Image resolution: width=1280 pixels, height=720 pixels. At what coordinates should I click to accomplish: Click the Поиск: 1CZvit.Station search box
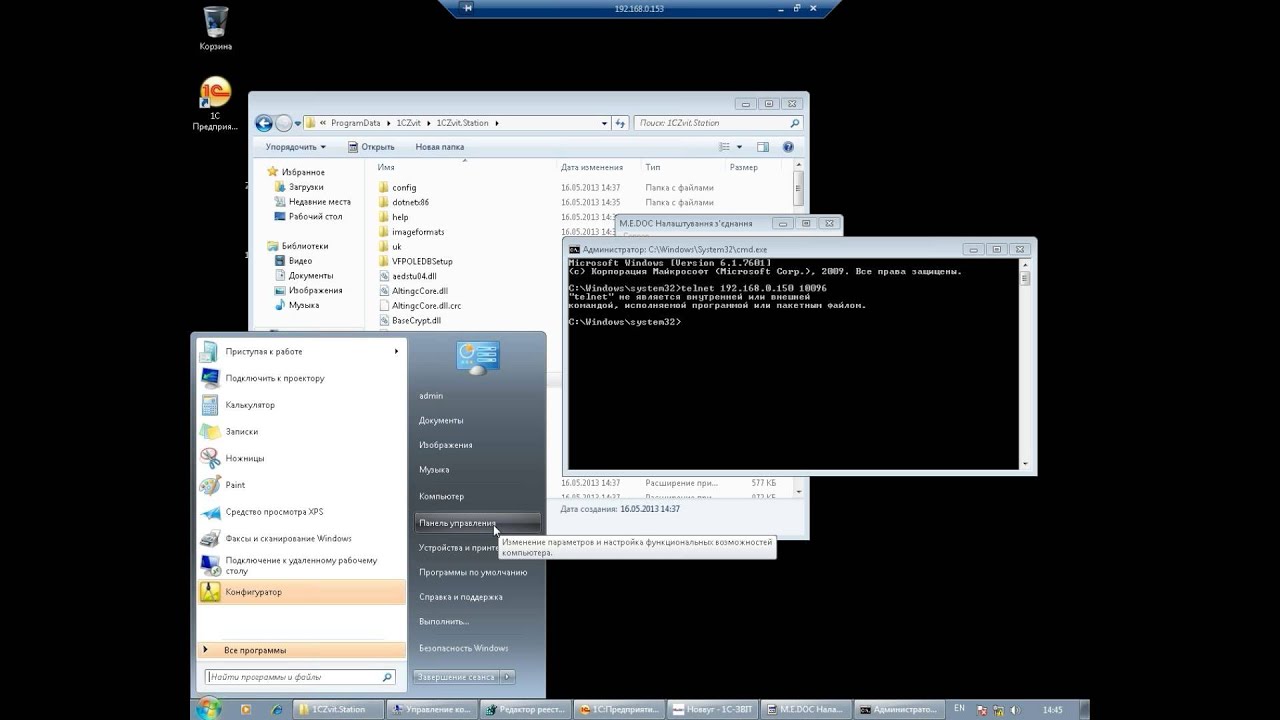point(718,123)
